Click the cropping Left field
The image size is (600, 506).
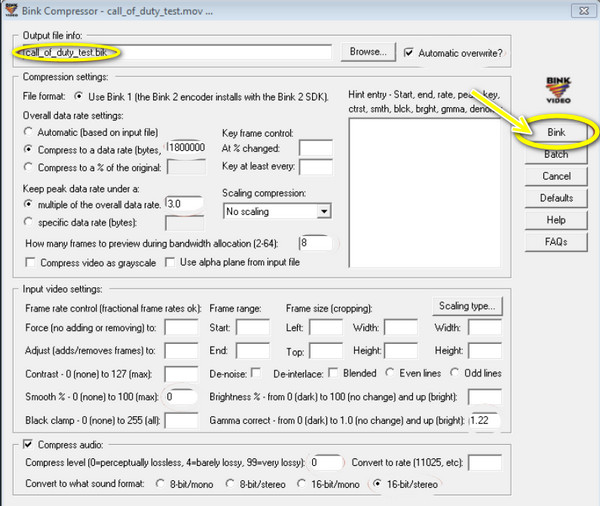point(326,328)
